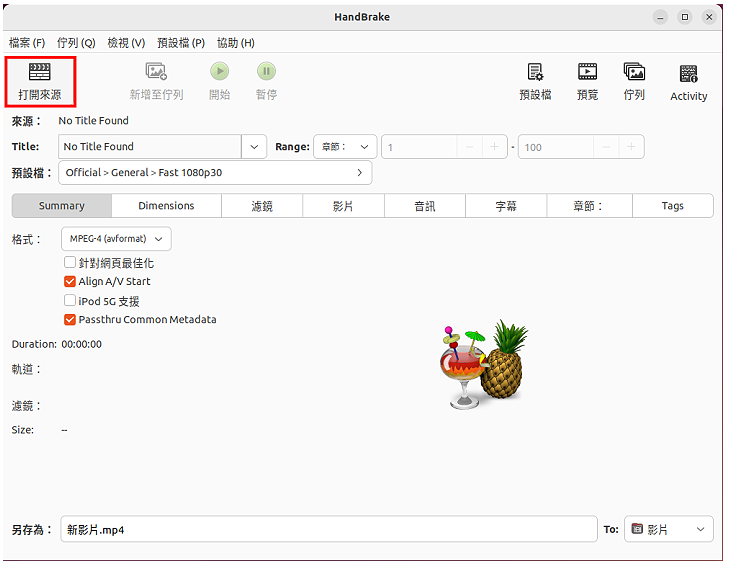Pause encoding with 暫停 button
Screen dimensions: 739x571
(x=266, y=81)
